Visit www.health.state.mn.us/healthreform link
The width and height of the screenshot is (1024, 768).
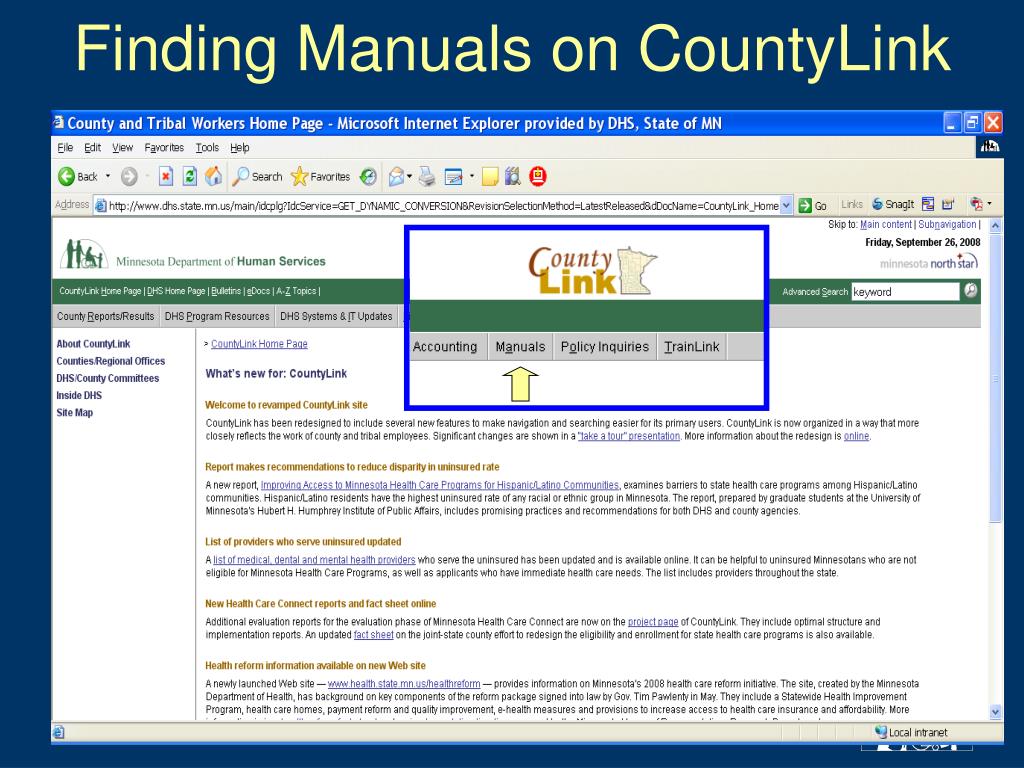click(x=404, y=684)
